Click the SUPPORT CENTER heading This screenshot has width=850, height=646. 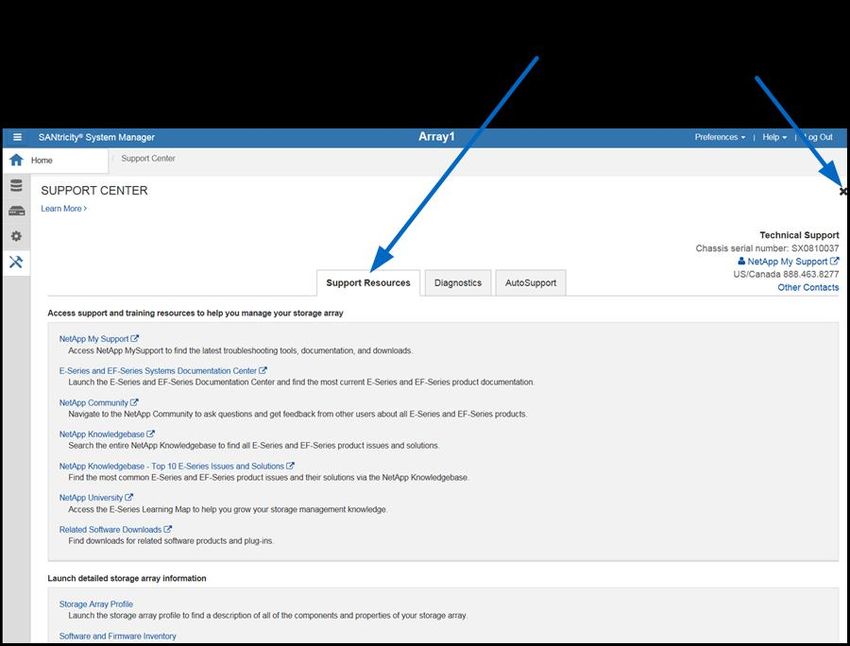click(94, 191)
